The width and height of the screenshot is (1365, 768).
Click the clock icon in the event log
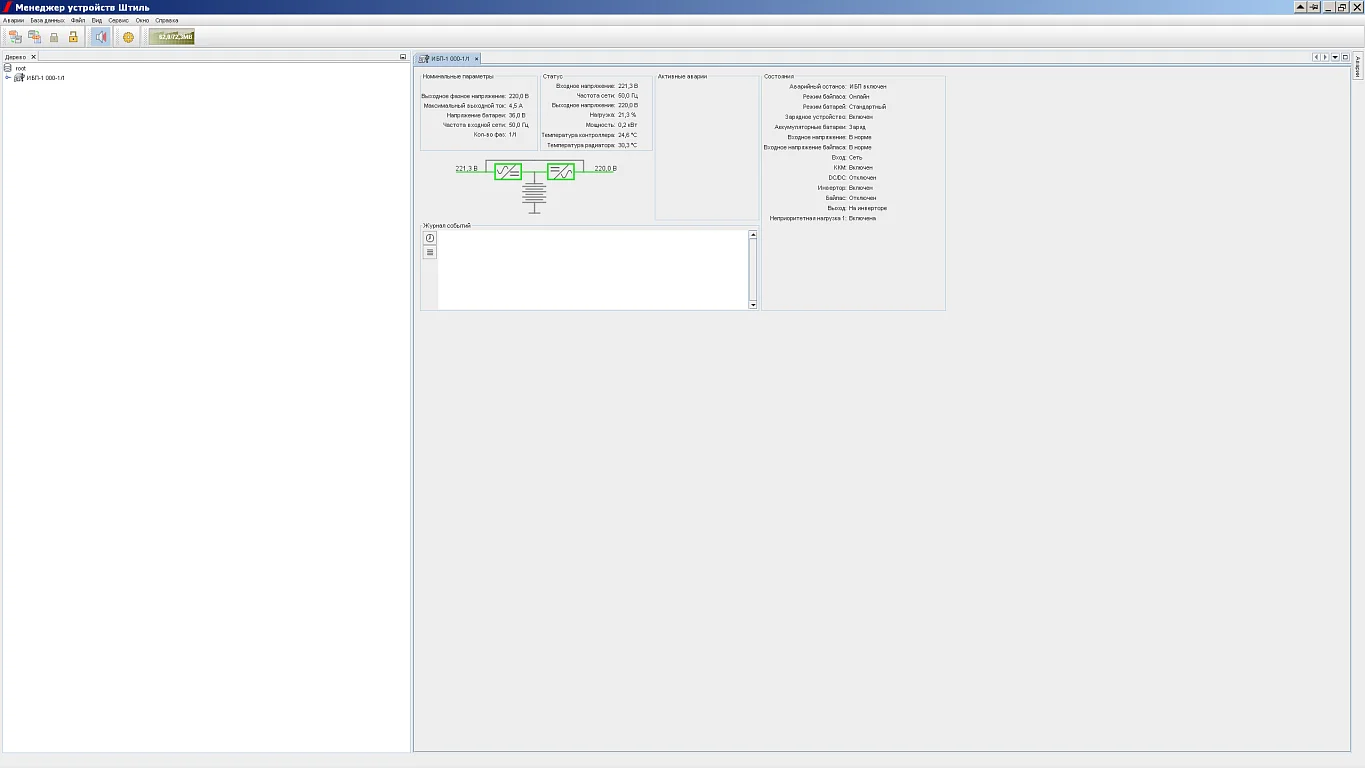pyautogui.click(x=430, y=238)
